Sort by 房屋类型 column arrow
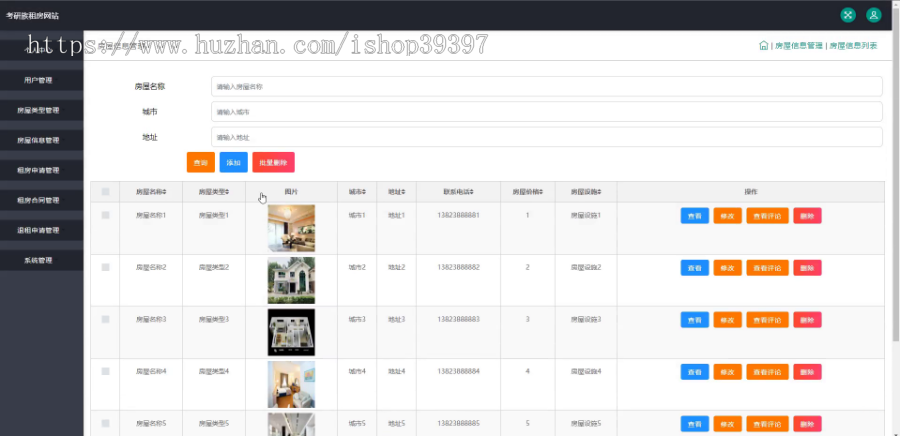 coord(227,192)
